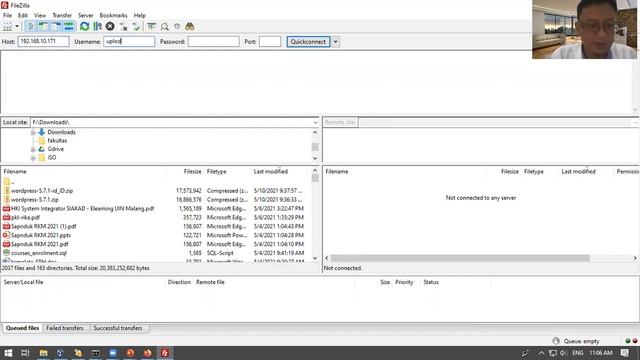Focus the Username input field

(x=129, y=41)
